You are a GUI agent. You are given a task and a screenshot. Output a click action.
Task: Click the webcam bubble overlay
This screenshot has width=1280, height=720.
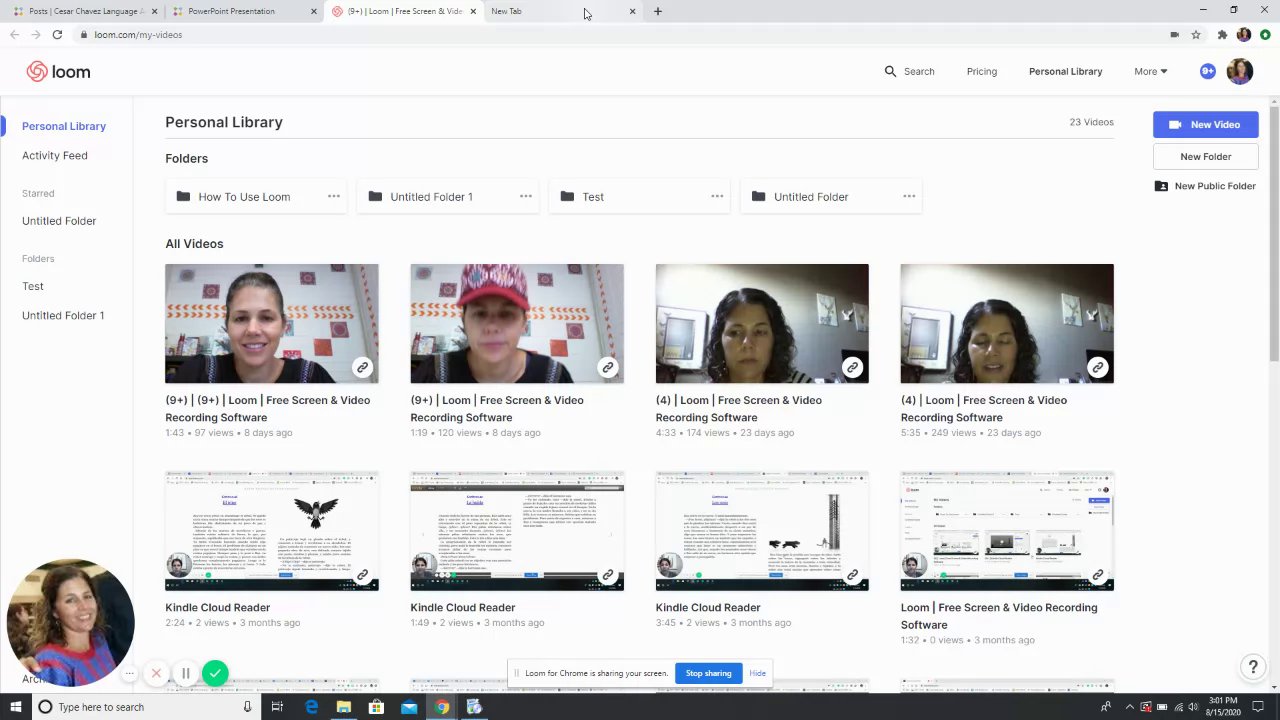pos(70,623)
